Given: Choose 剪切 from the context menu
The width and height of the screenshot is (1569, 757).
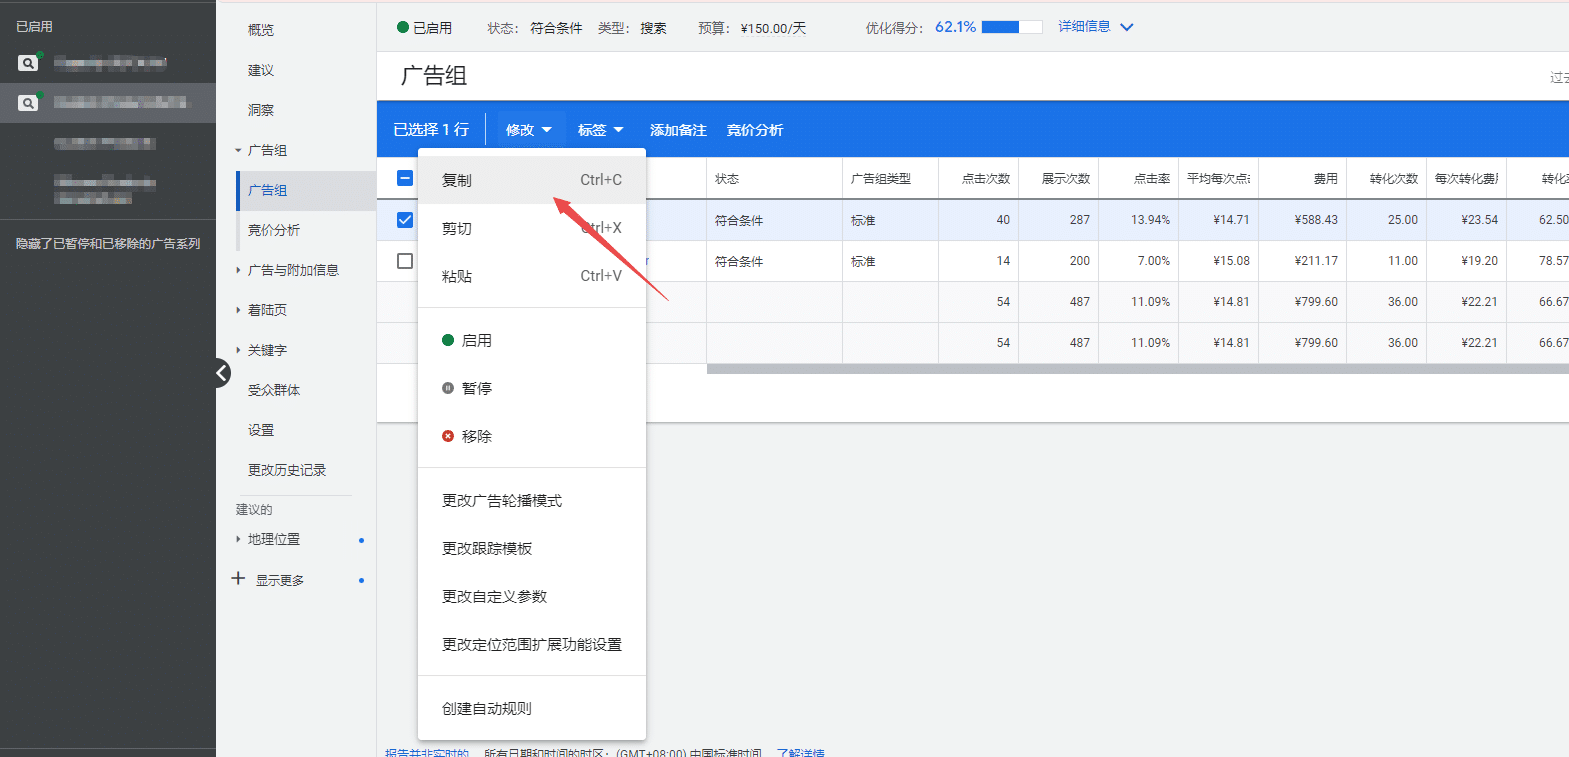Looking at the screenshot, I should tap(532, 228).
